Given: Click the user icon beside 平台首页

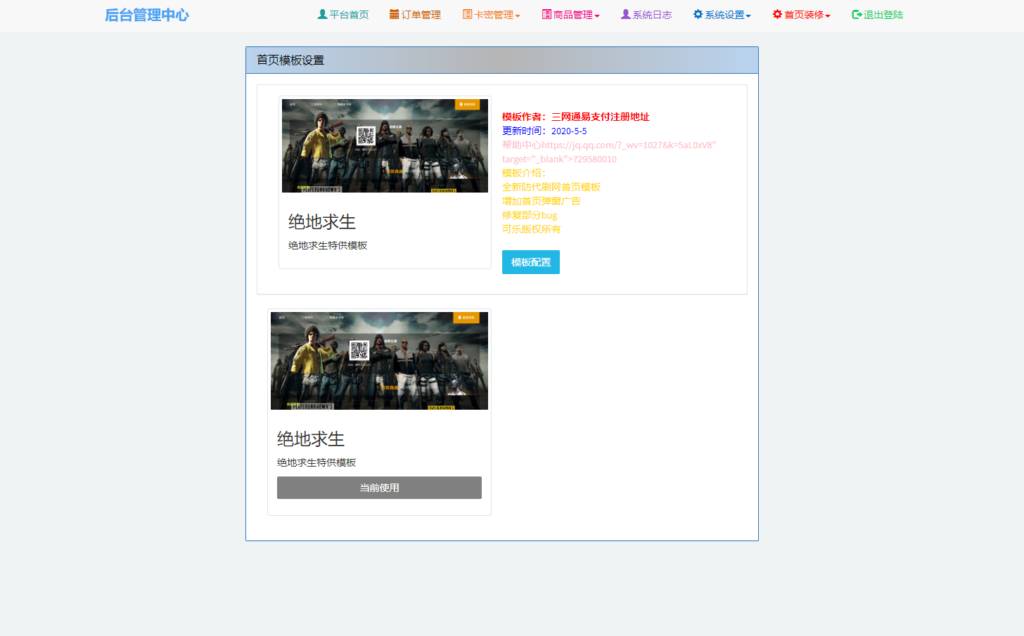Looking at the screenshot, I should [x=322, y=14].
